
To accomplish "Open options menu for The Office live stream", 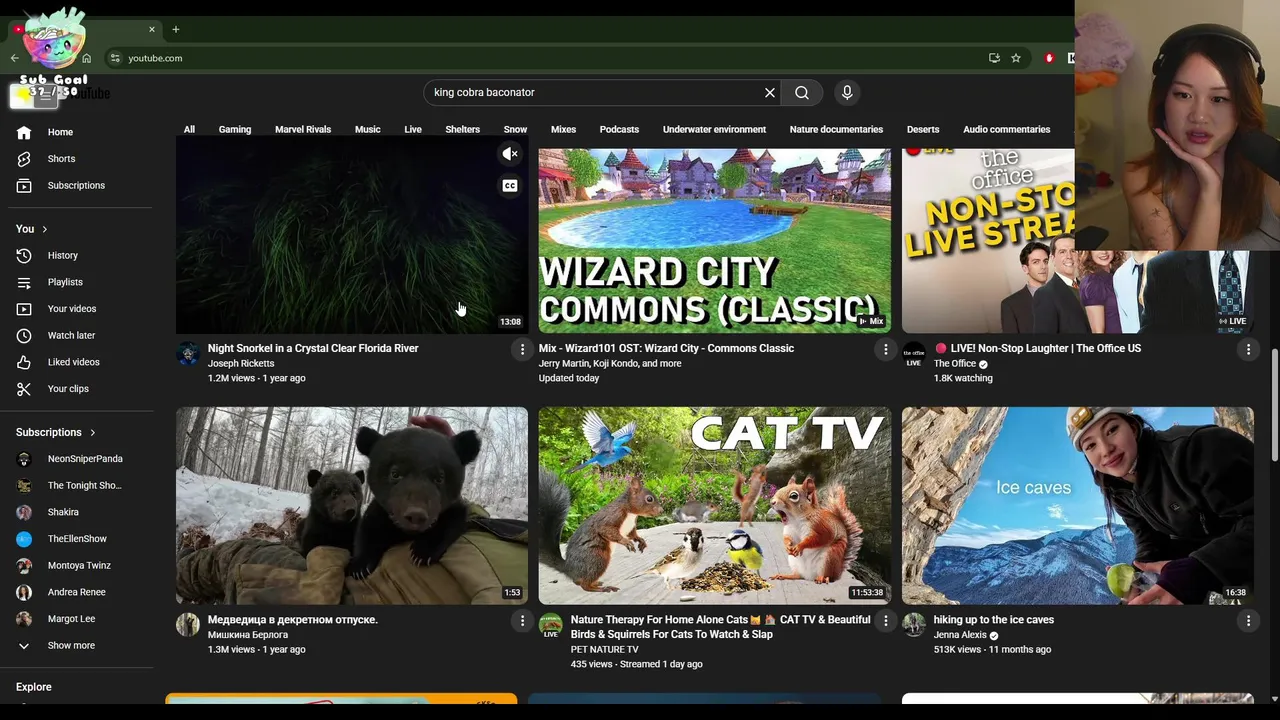I will pyautogui.click(x=1248, y=349).
